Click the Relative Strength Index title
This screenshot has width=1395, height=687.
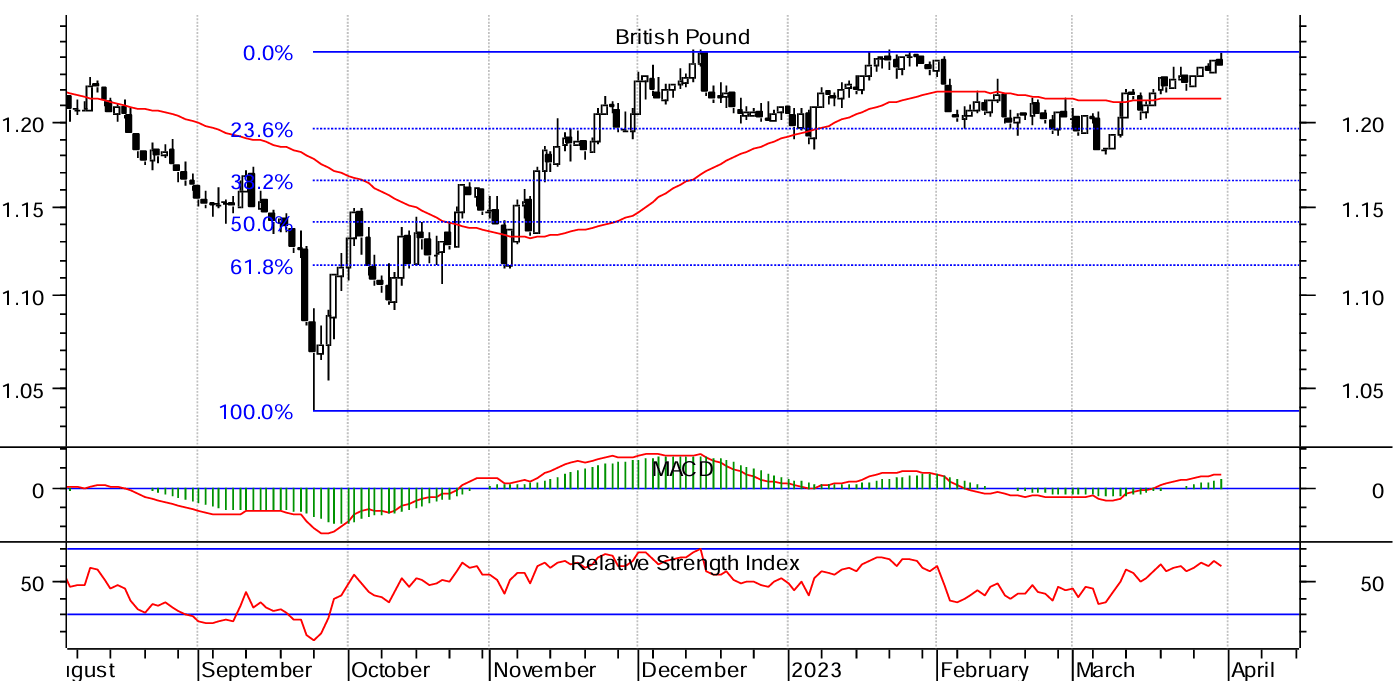685,563
